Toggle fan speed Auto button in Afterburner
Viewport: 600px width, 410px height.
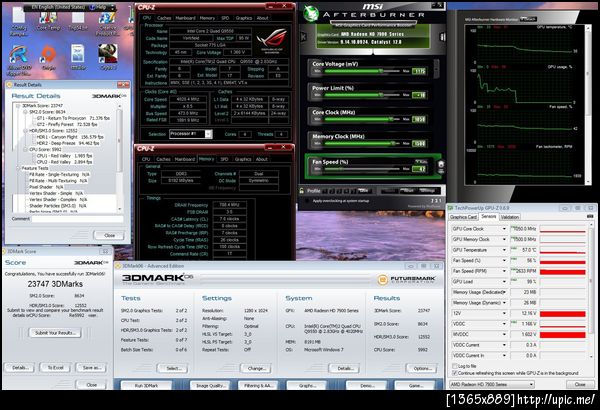[x=421, y=162]
